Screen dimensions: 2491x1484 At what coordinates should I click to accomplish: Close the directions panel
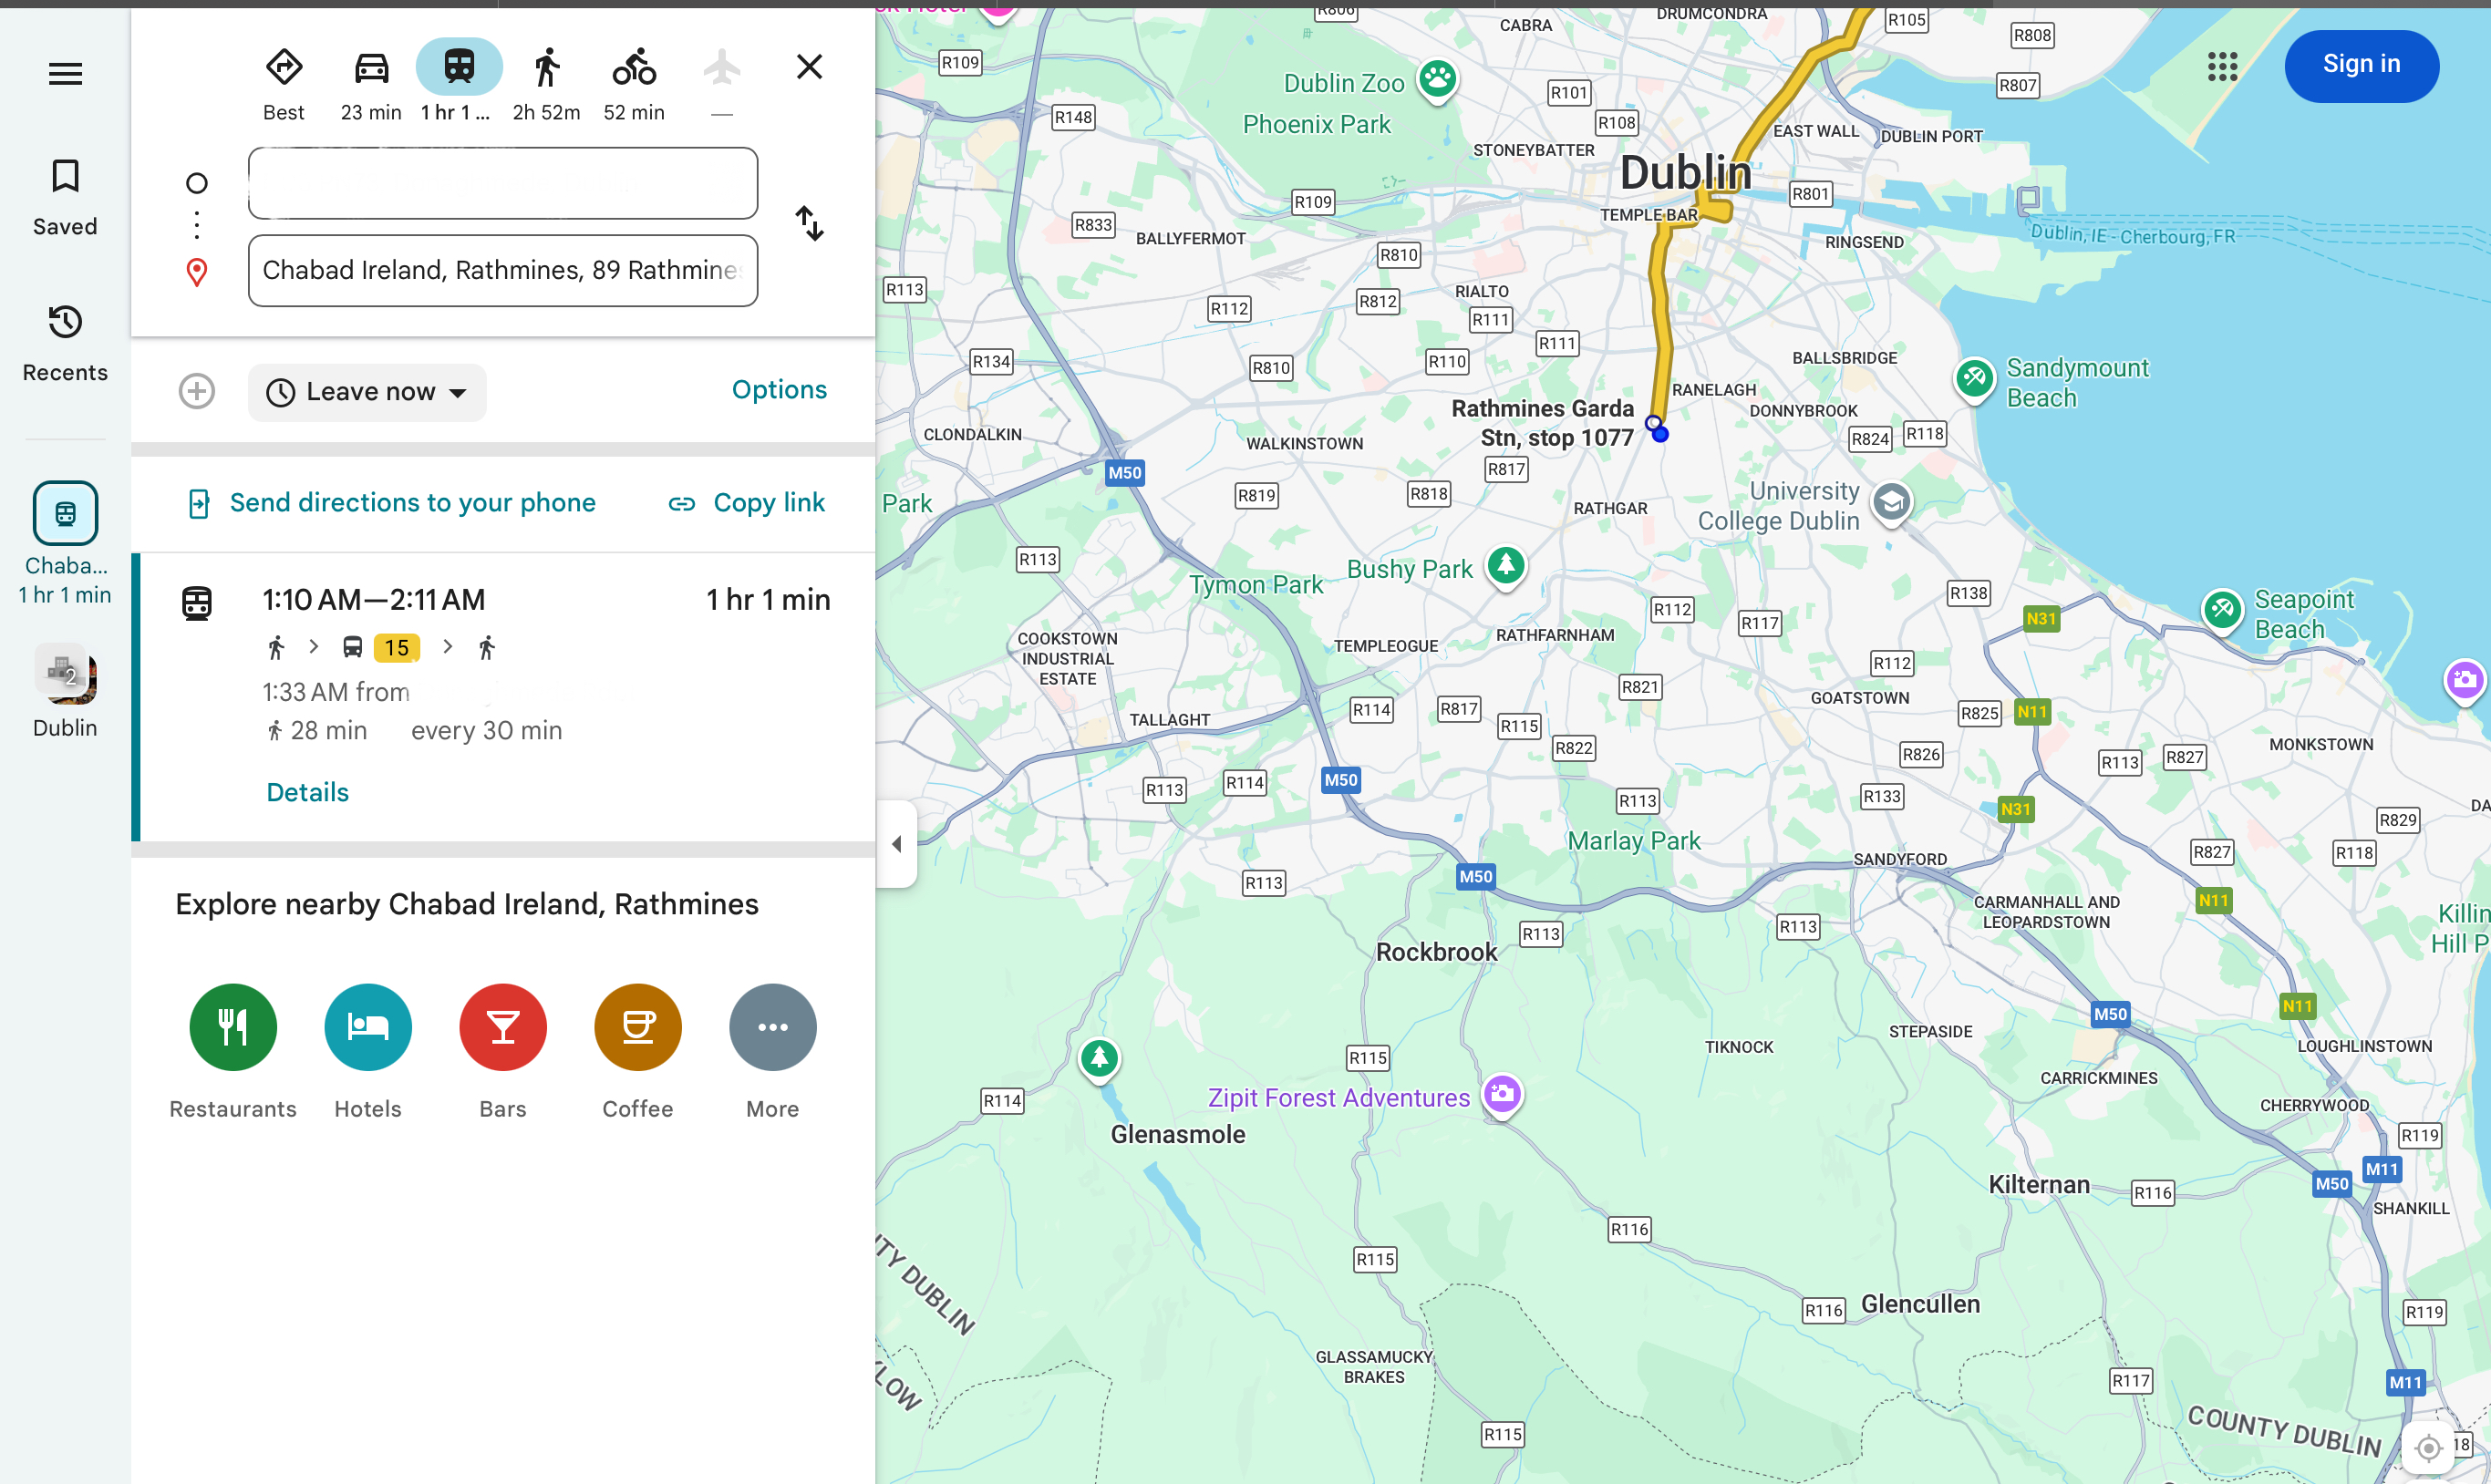[809, 67]
